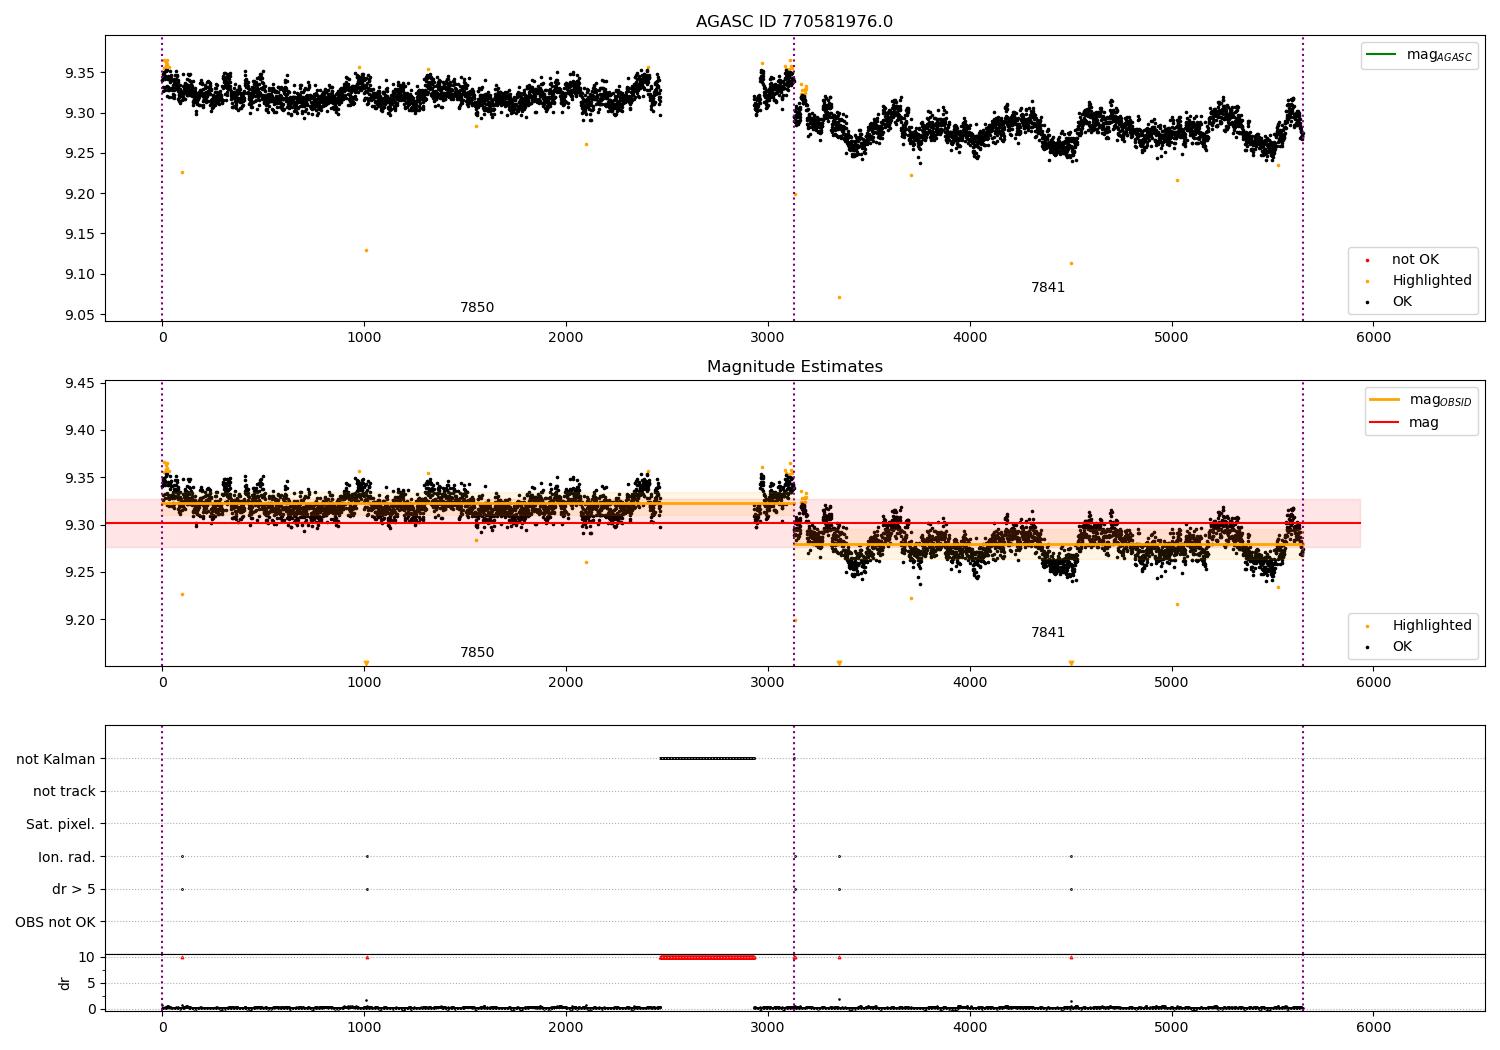Click the 'dr > 5' row label
Viewport: 1500px width, 1050px height.
point(74,890)
